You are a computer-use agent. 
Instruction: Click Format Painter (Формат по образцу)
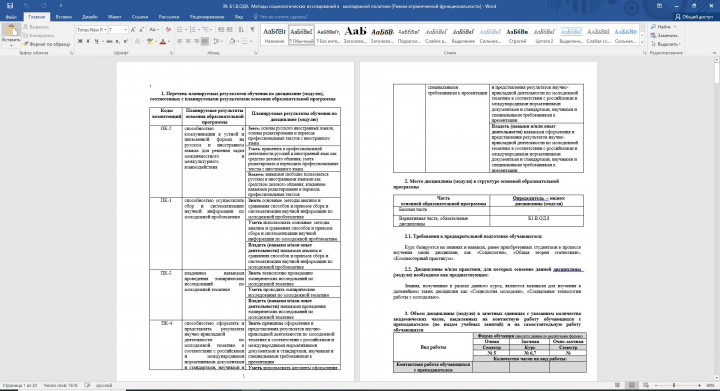[46, 44]
